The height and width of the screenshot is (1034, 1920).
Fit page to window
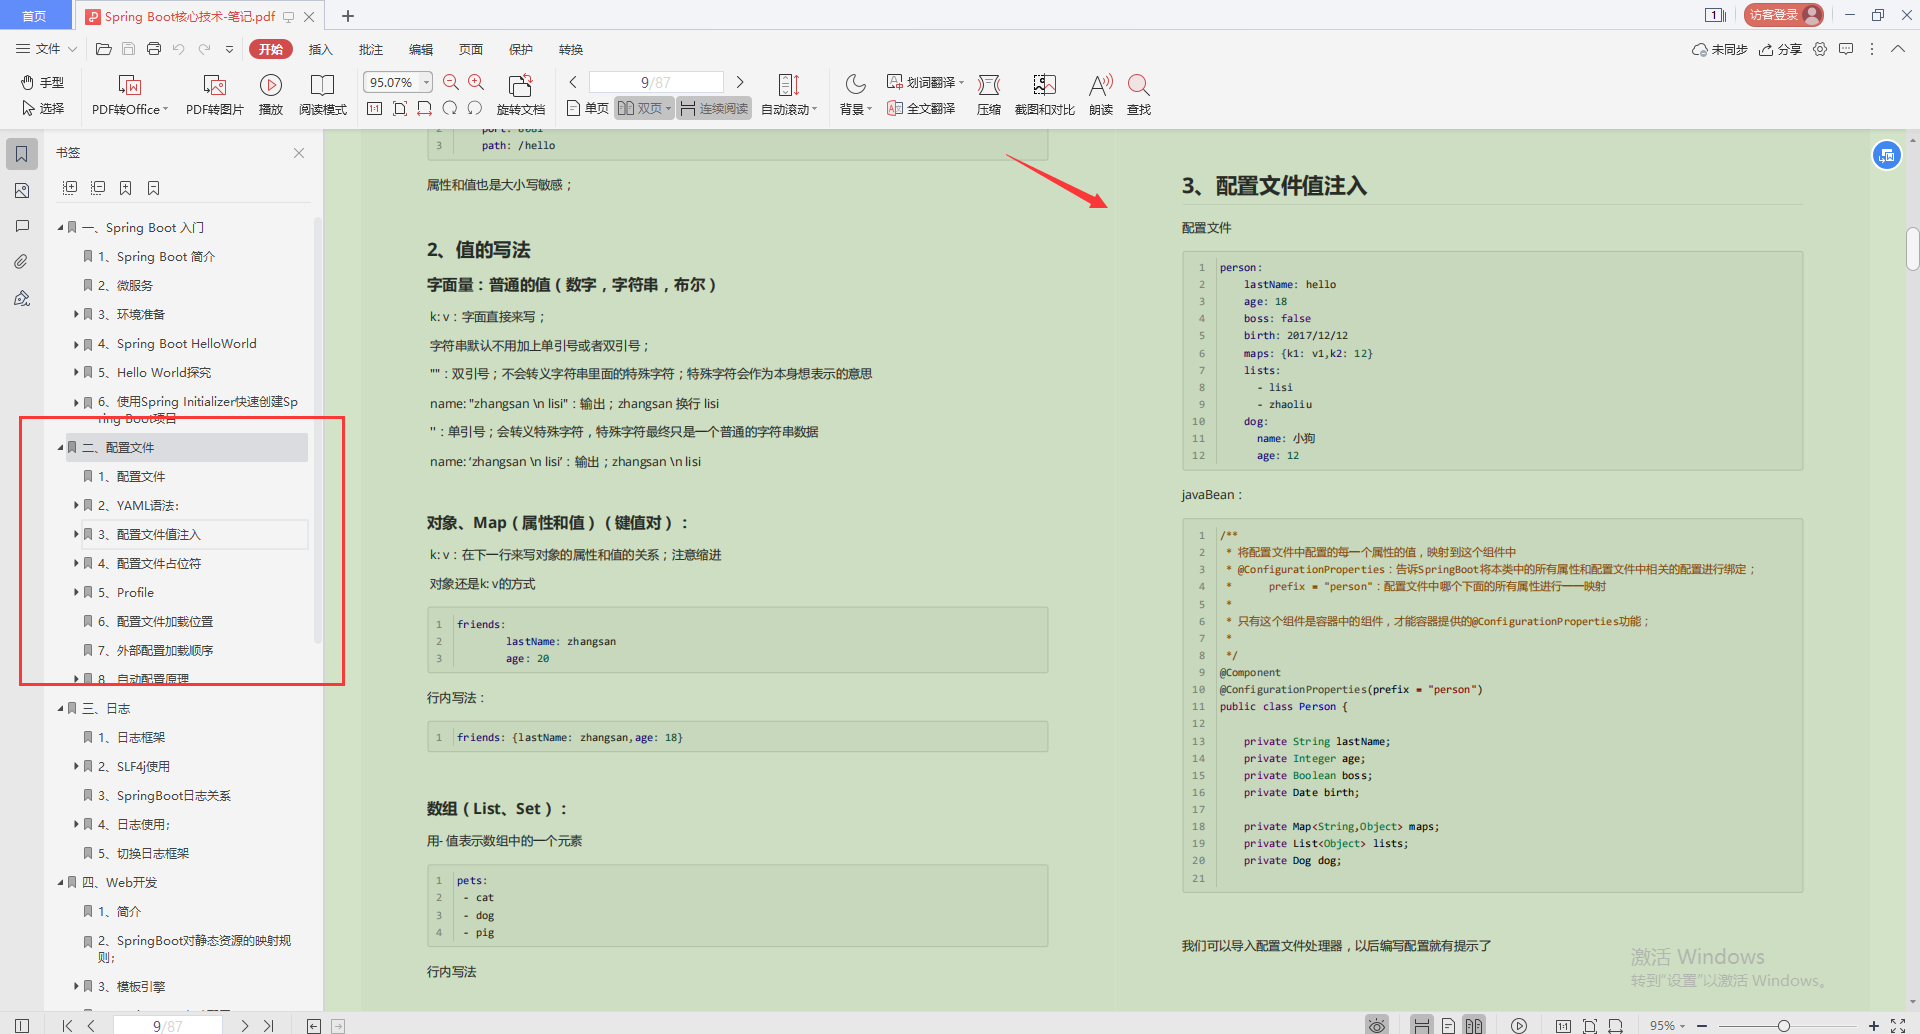coord(400,108)
